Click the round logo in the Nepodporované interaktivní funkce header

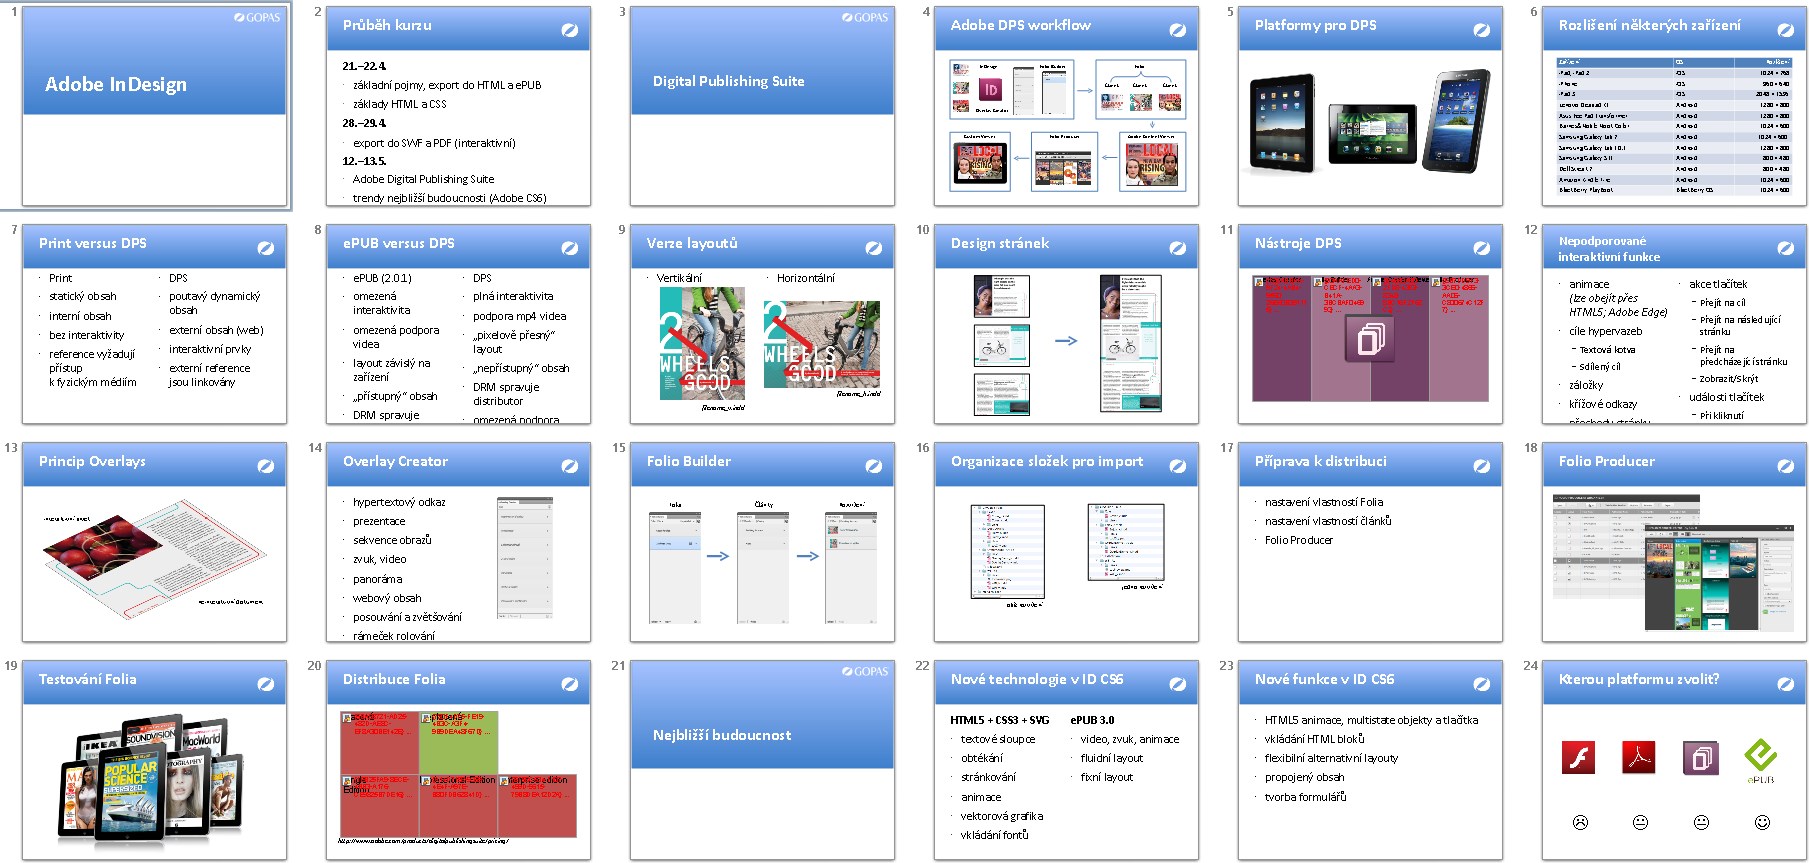pos(1785,248)
